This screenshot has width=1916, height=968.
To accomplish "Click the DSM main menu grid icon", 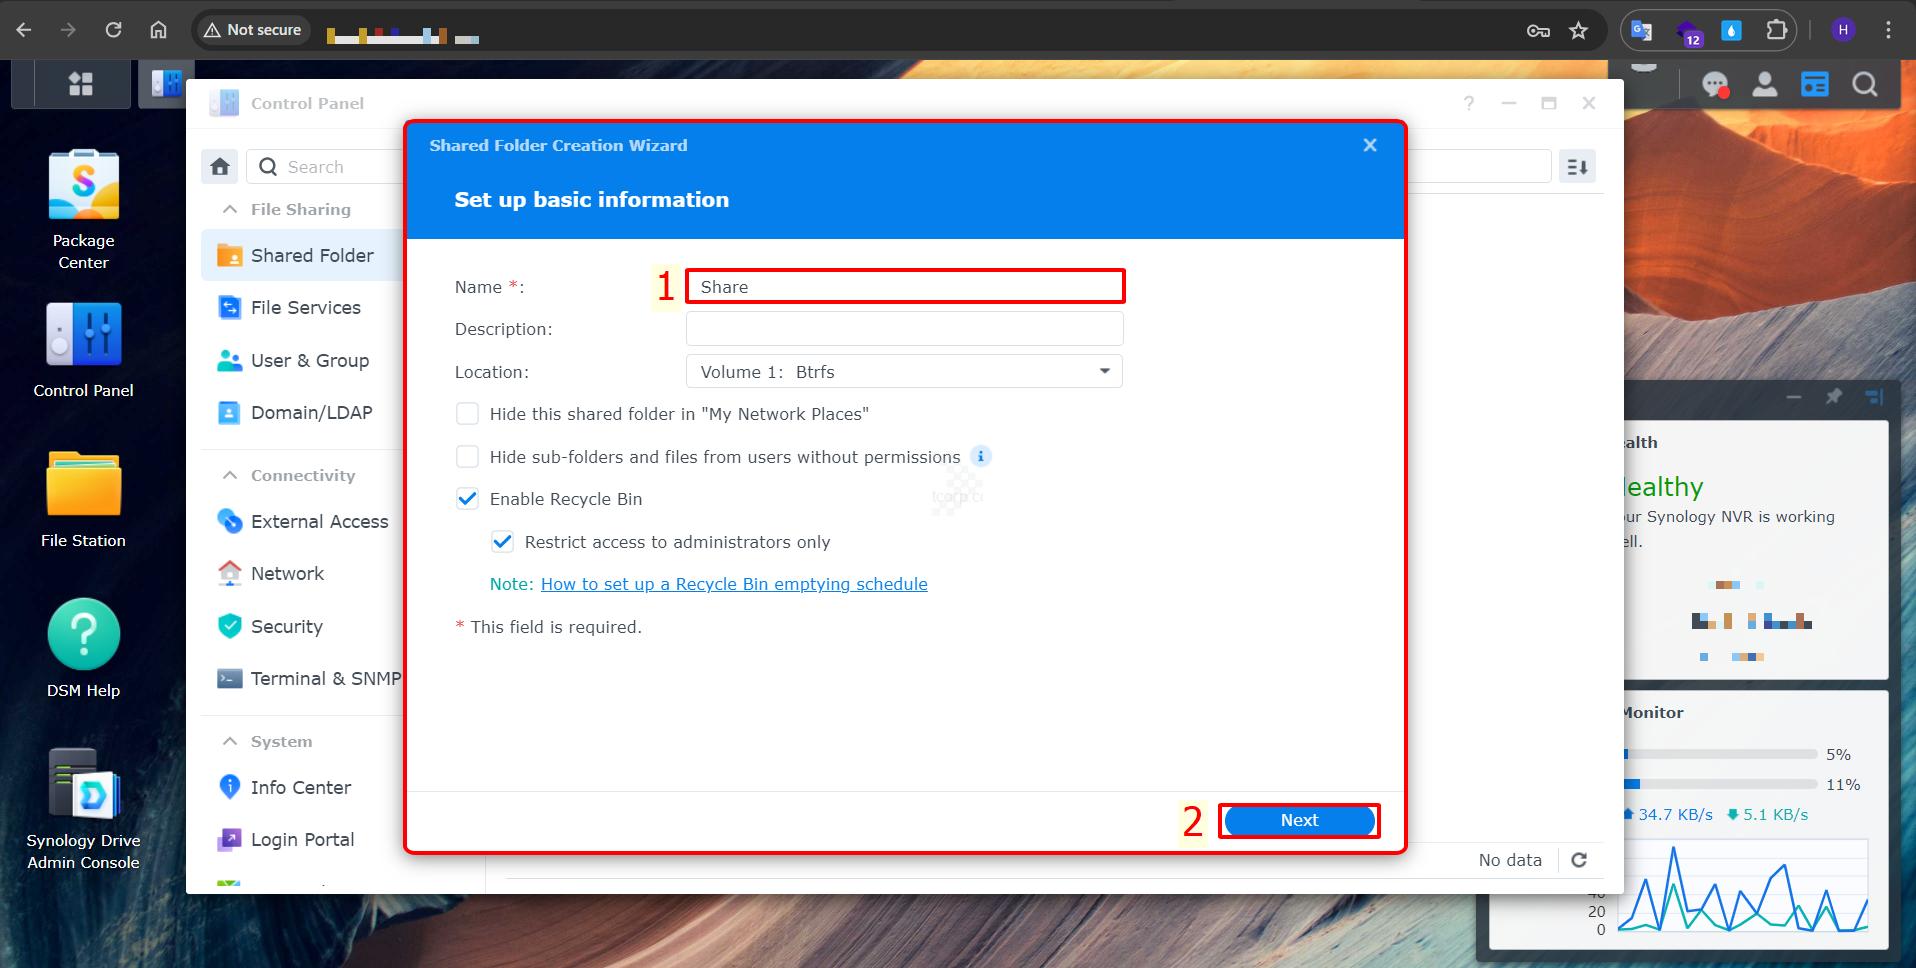I will tap(81, 84).
